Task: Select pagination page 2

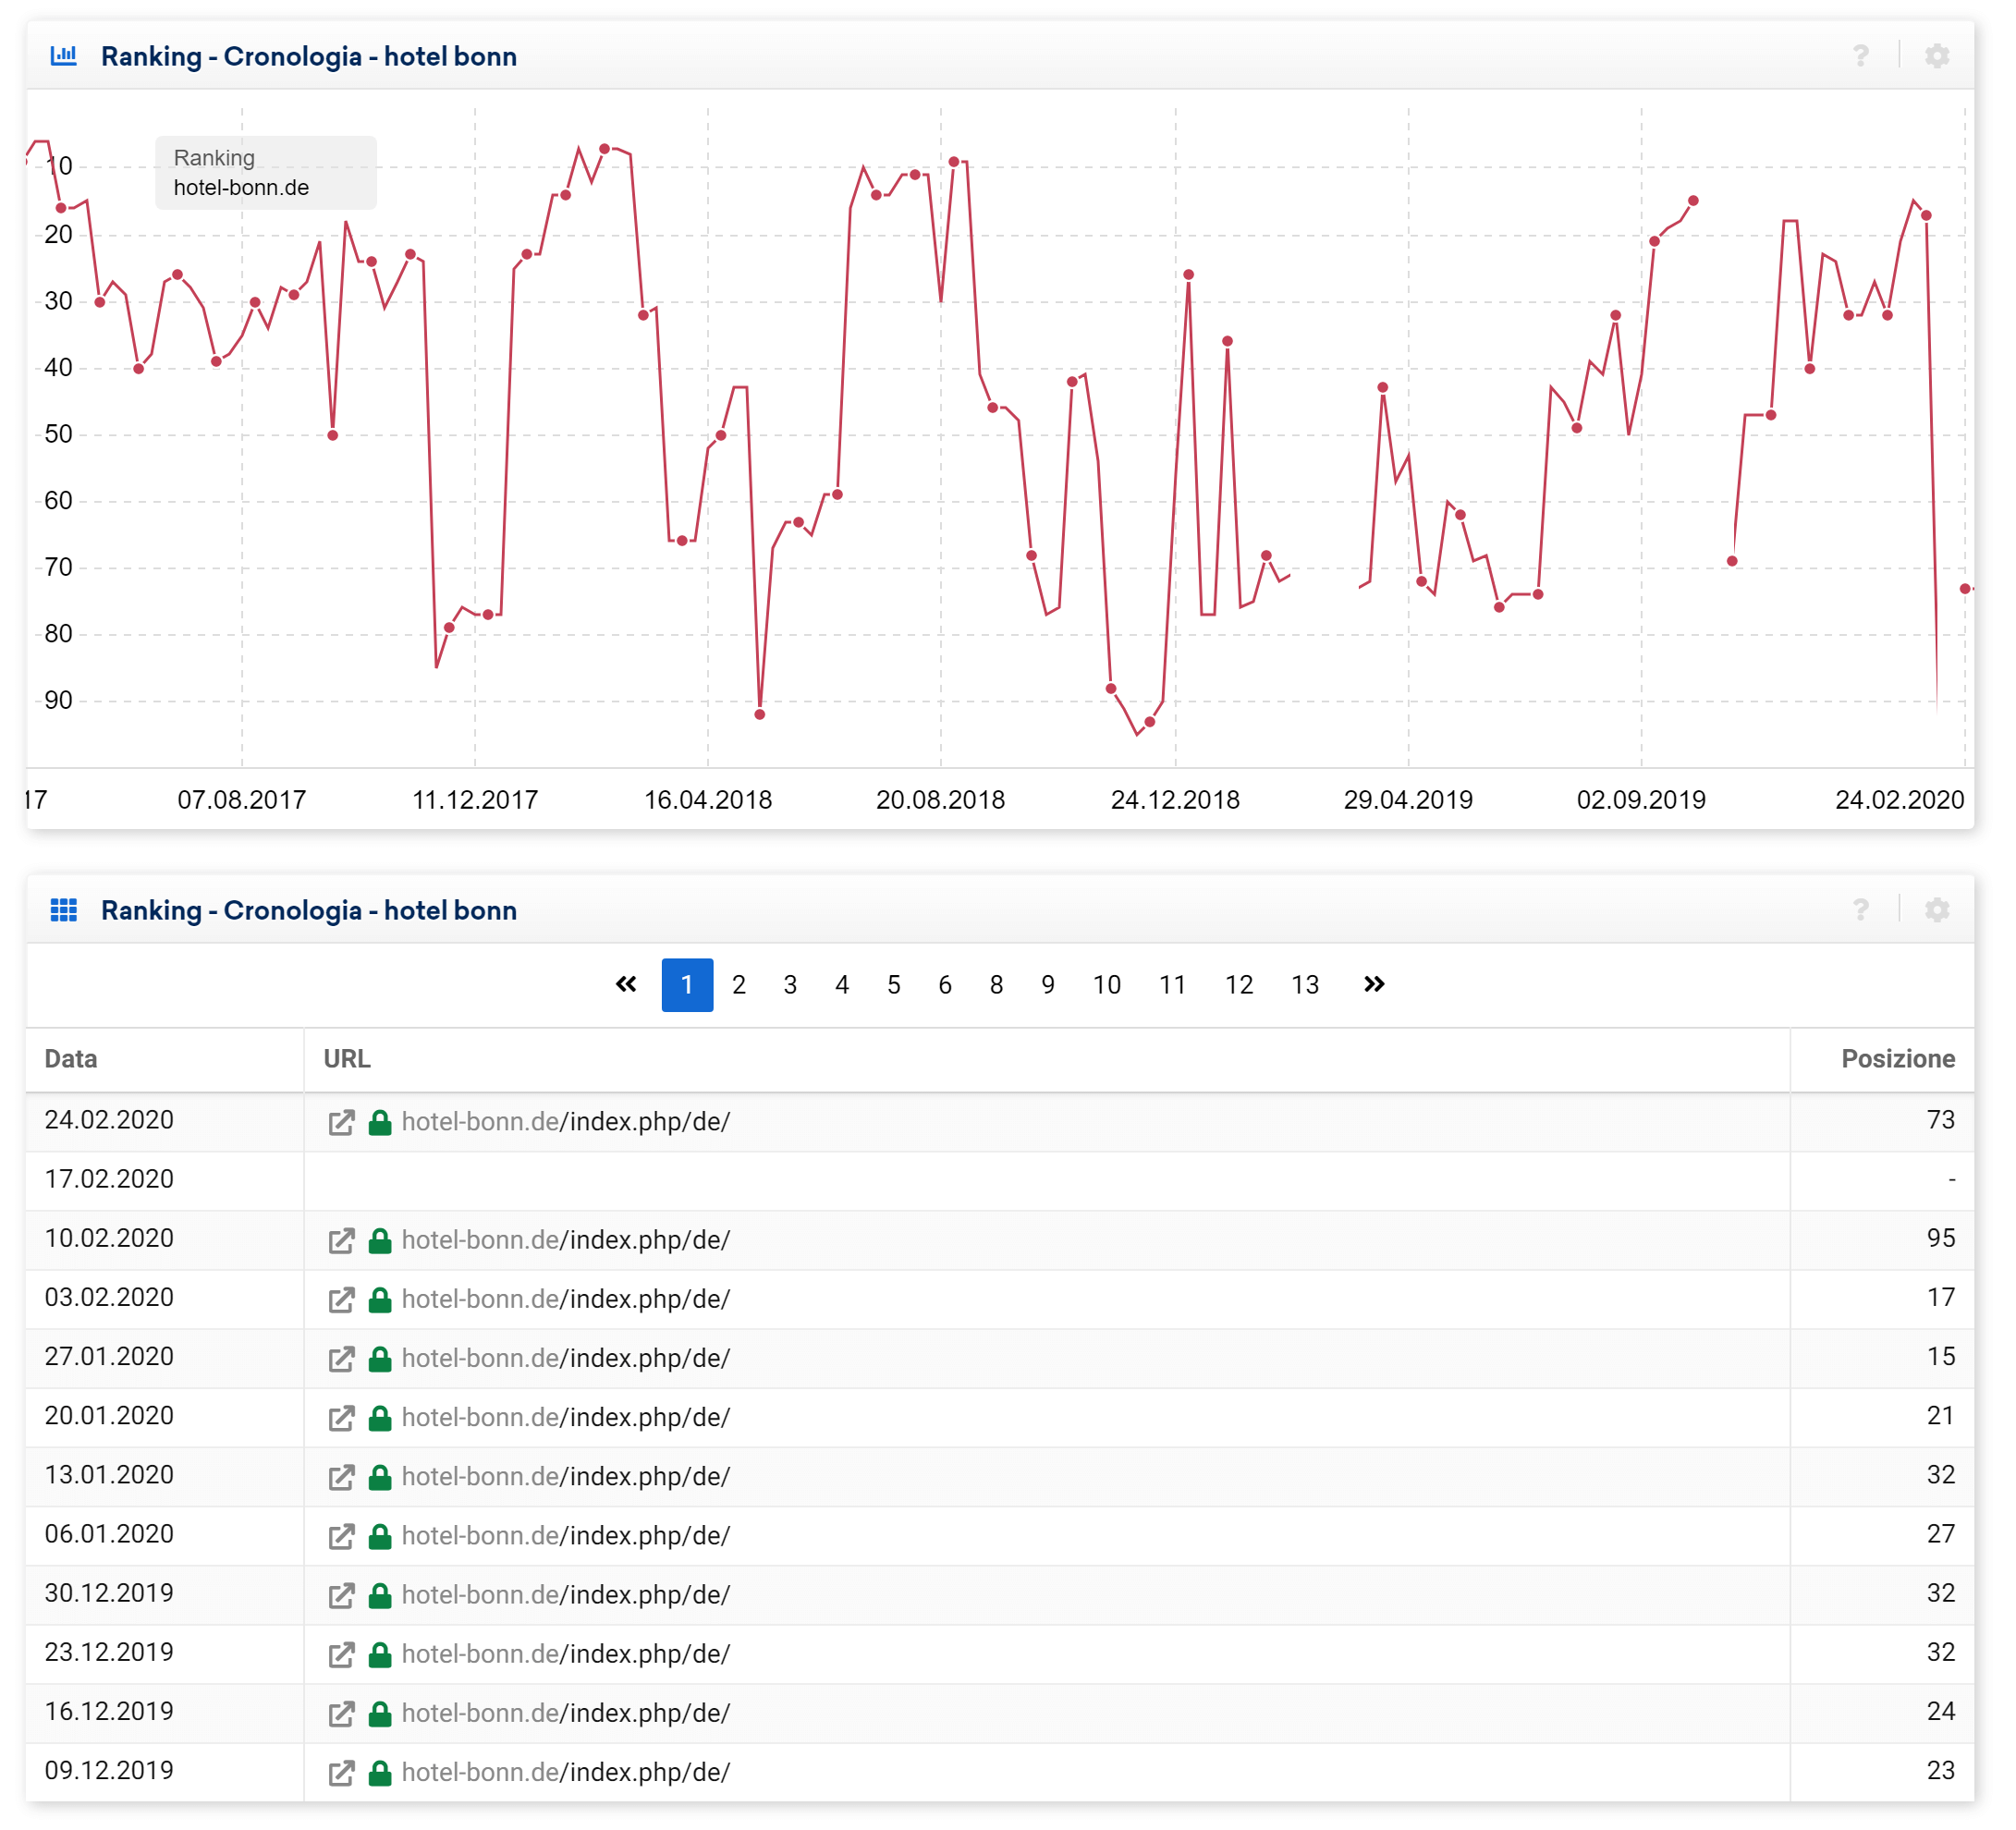Action: 739,985
